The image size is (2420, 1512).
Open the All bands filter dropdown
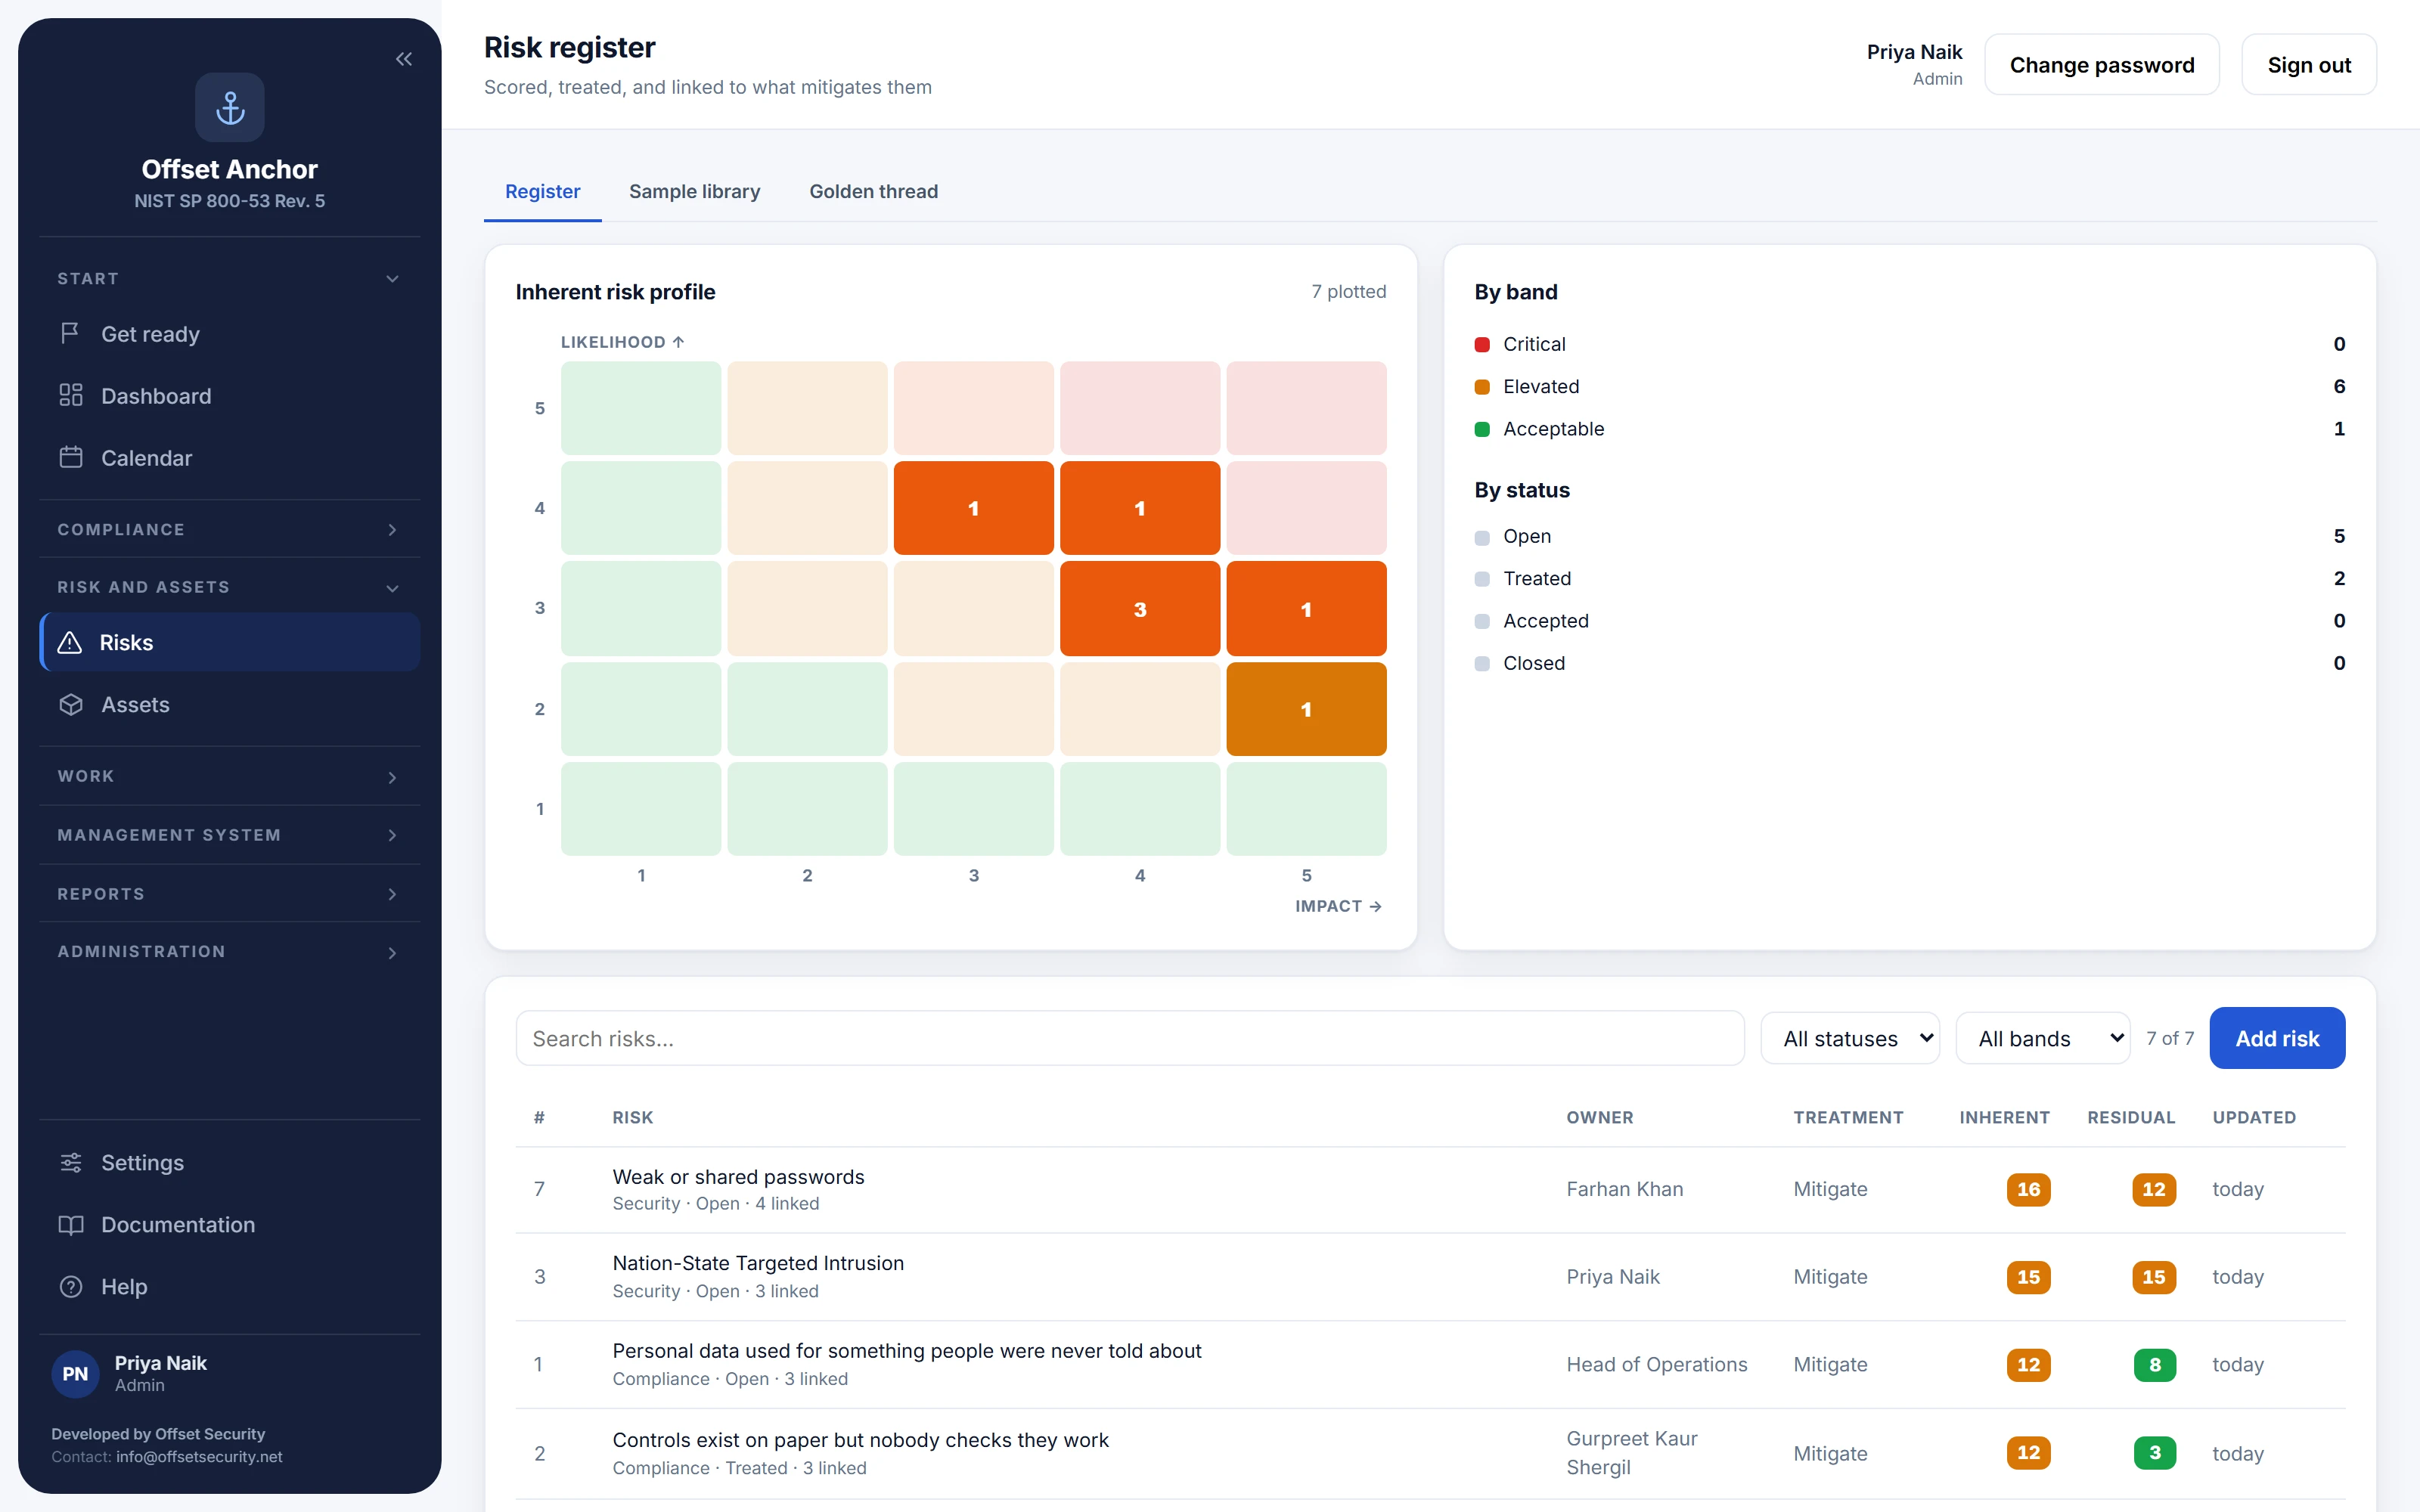(x=2042, y=1038)
